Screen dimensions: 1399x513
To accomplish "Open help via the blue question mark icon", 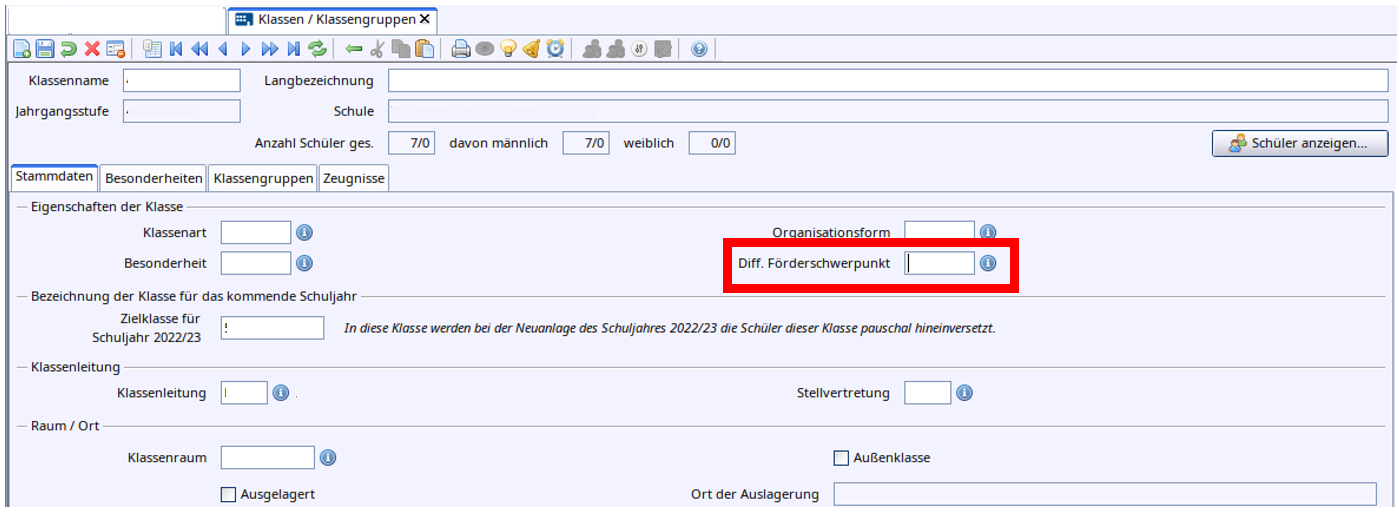I will (699, 49).
